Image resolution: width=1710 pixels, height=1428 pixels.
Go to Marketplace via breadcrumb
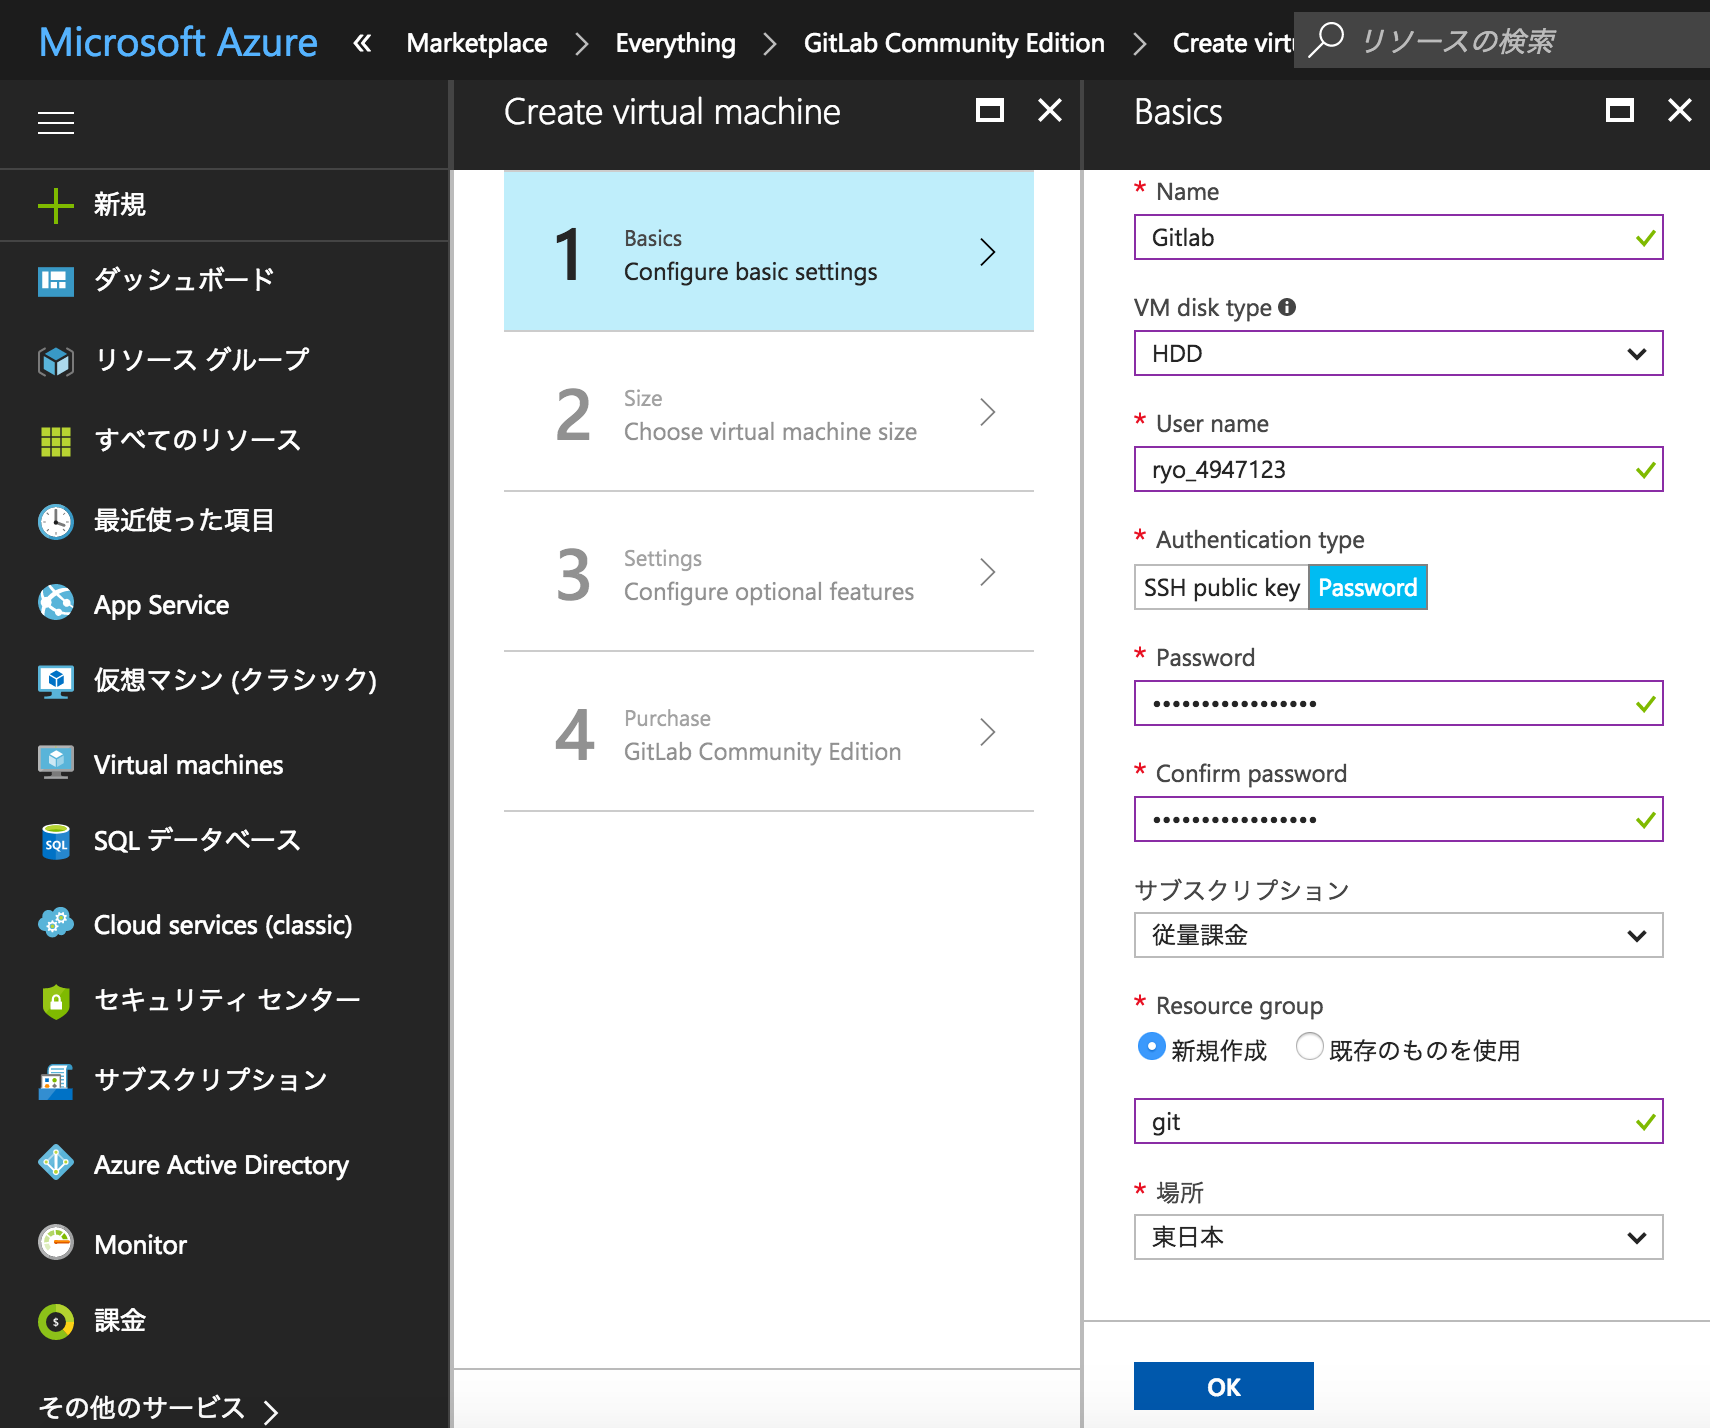click(476, 42)
